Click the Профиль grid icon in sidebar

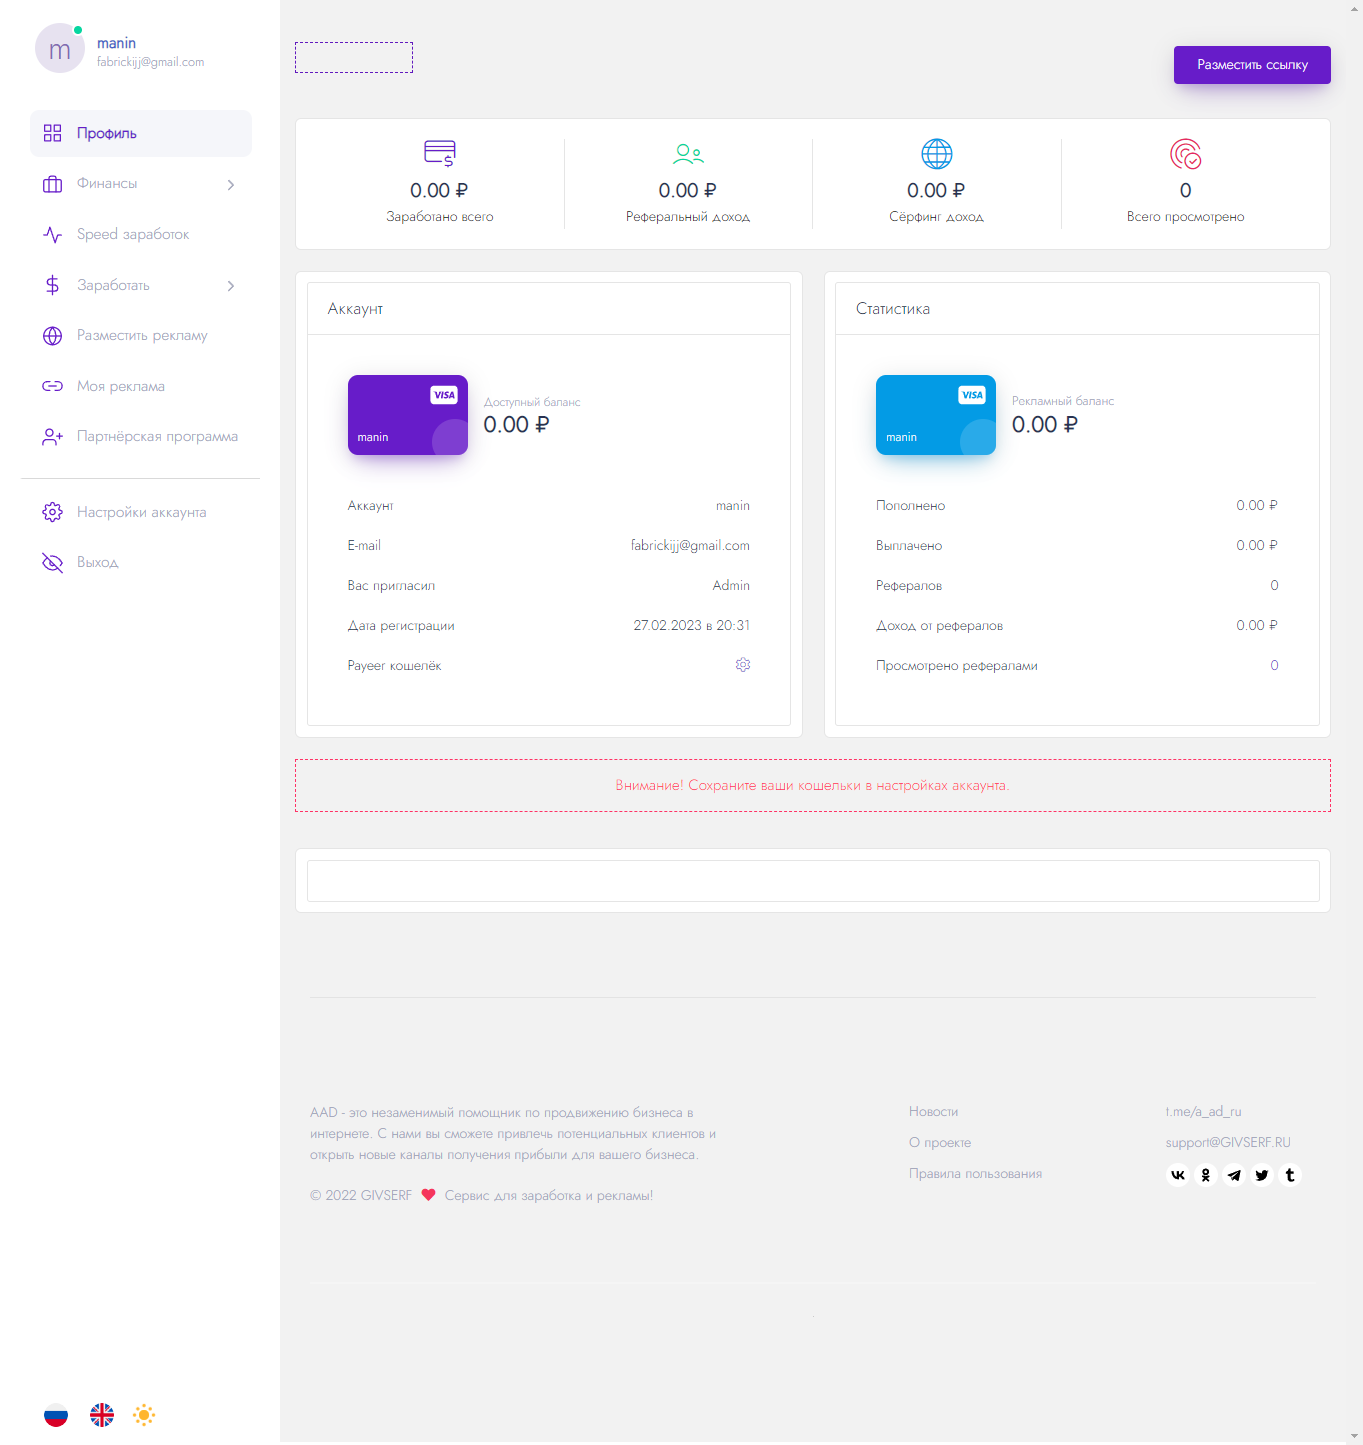(53, 133)
